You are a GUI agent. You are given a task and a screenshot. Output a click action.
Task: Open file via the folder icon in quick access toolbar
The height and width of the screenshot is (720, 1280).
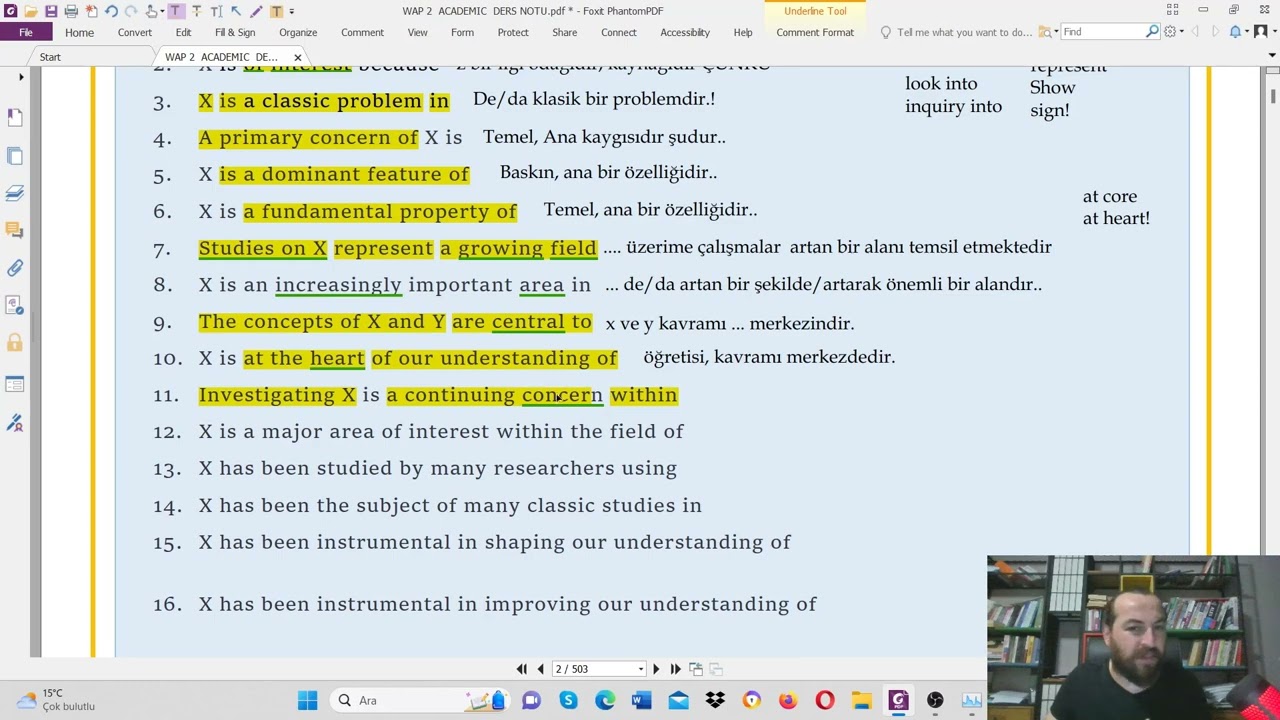click(30, 11)
